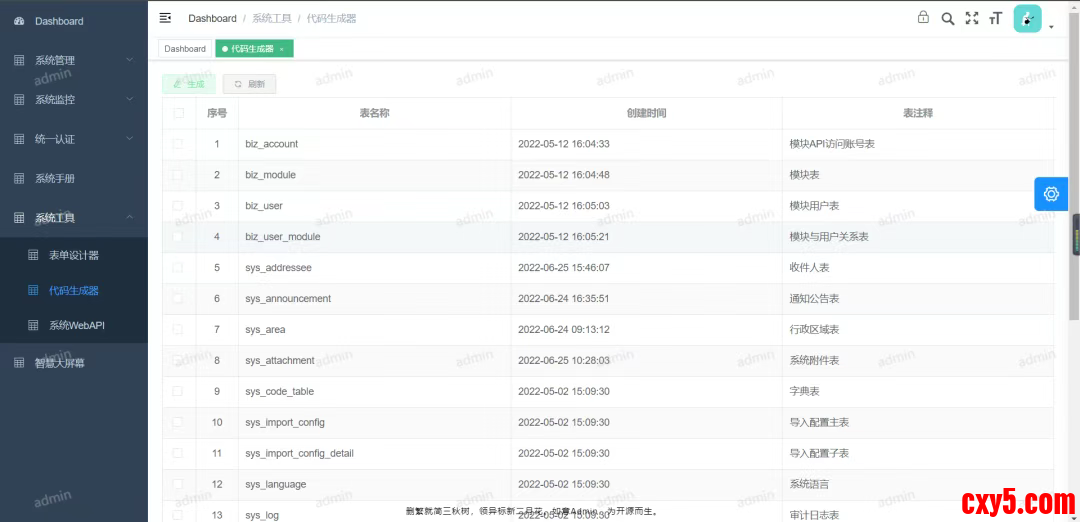This screenshot has height=522, width=1080.
Task: Close the 代码生成器 tab
Action: click(x=282, y=49)
